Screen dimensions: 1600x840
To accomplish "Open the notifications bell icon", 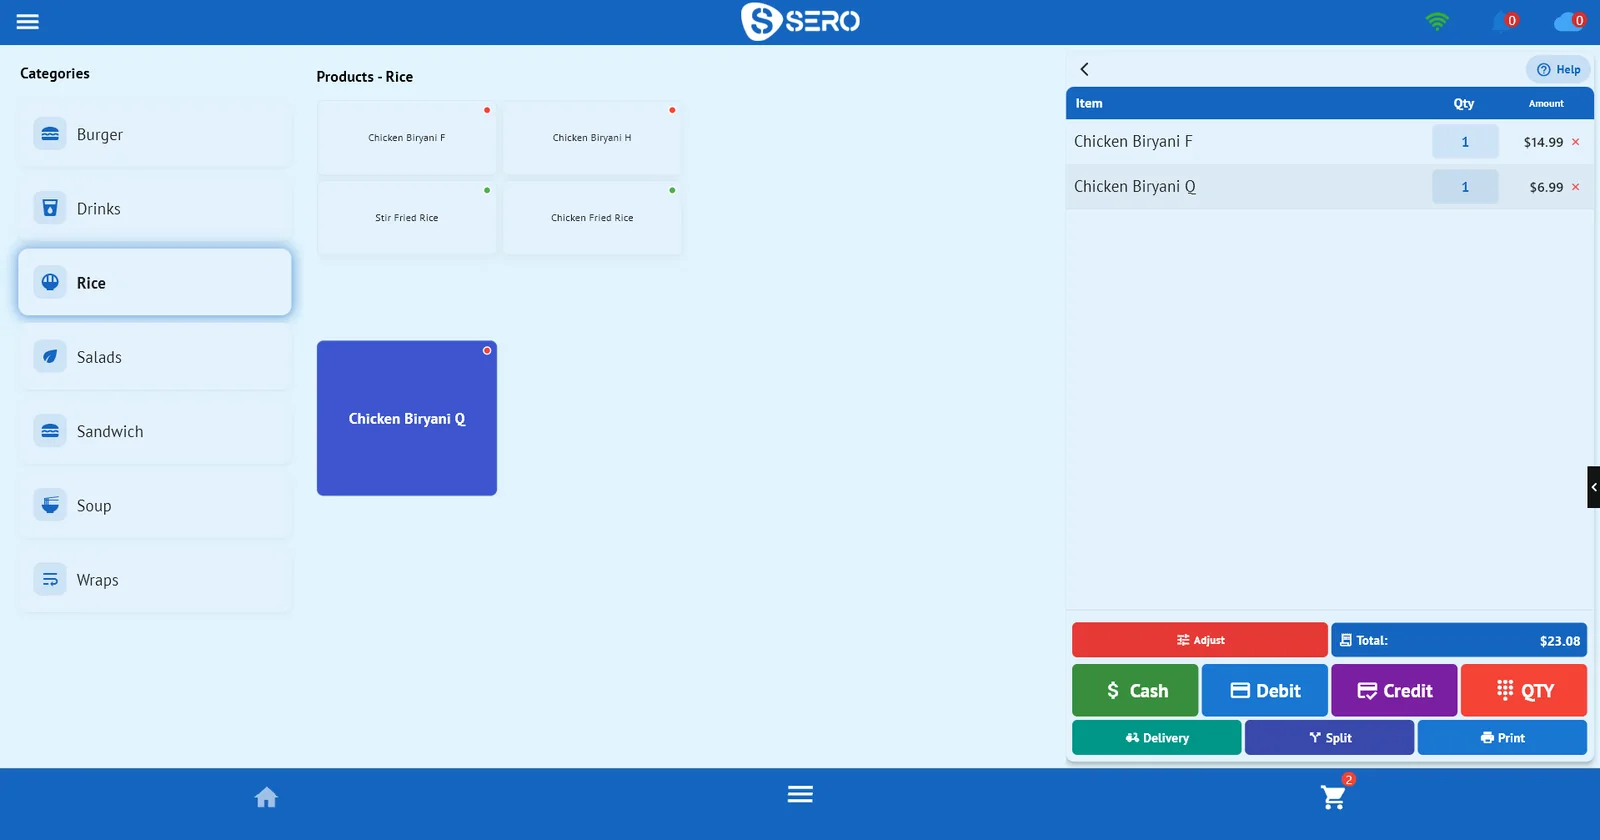I will (1504, 21).
